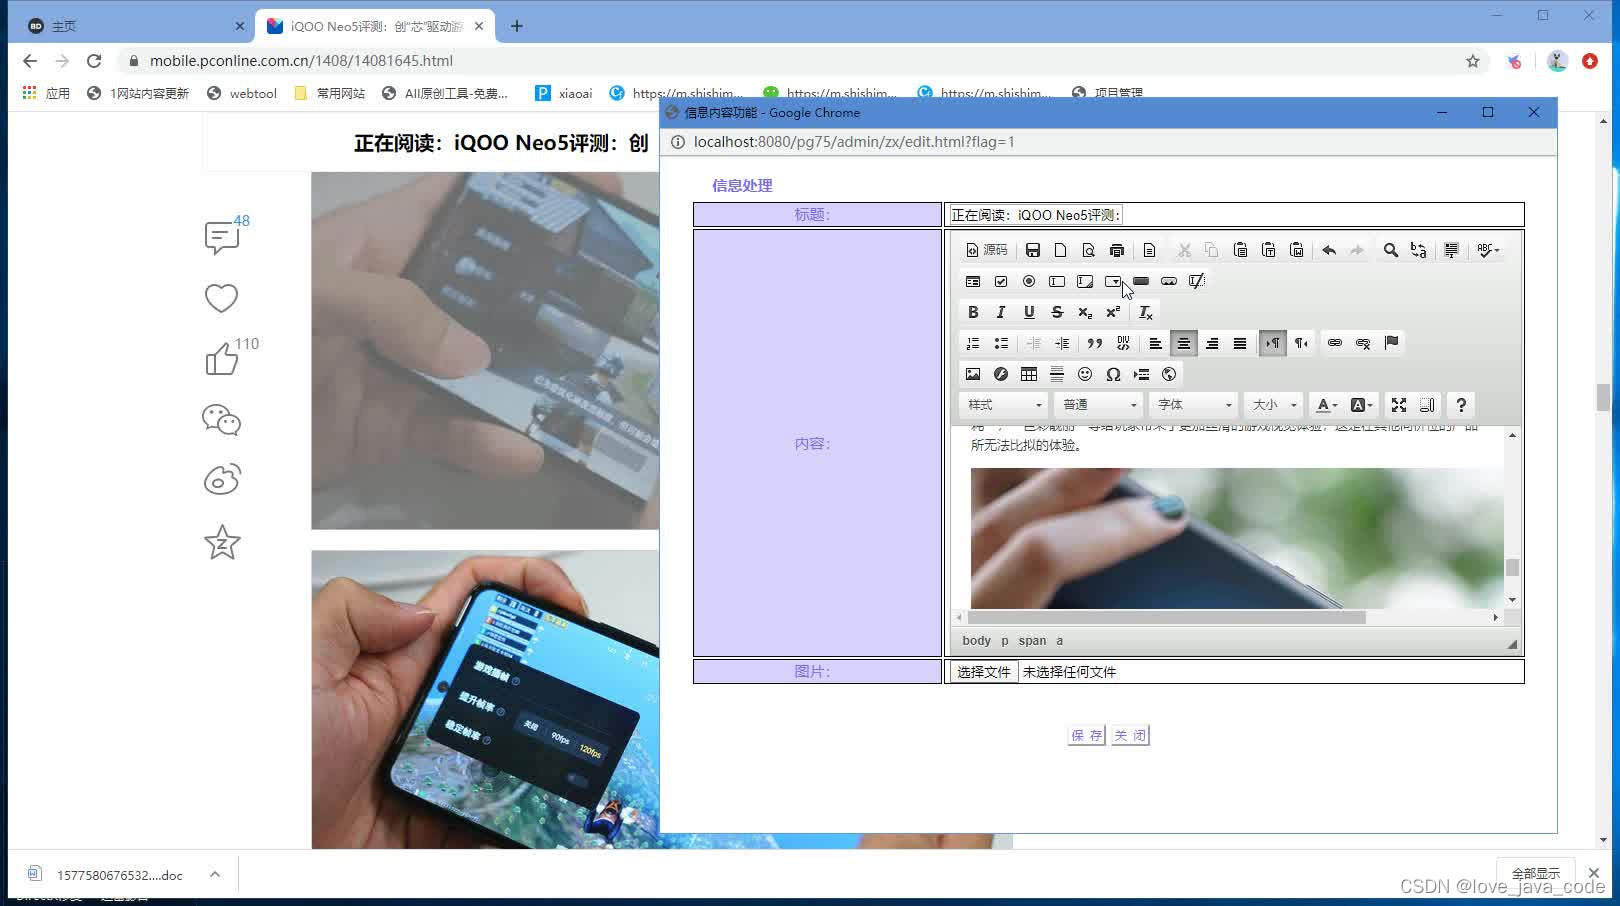Open the Find magnifier icon
This screenshot has width=1620, height=906.
pos(1390,250)
